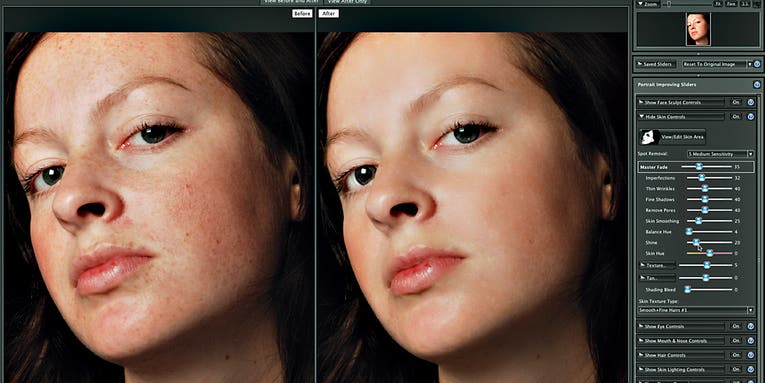The width and height of the screenshot is (765, 383).
Task: Open Reset To Original Image dropdown
Action: point(717,64)
